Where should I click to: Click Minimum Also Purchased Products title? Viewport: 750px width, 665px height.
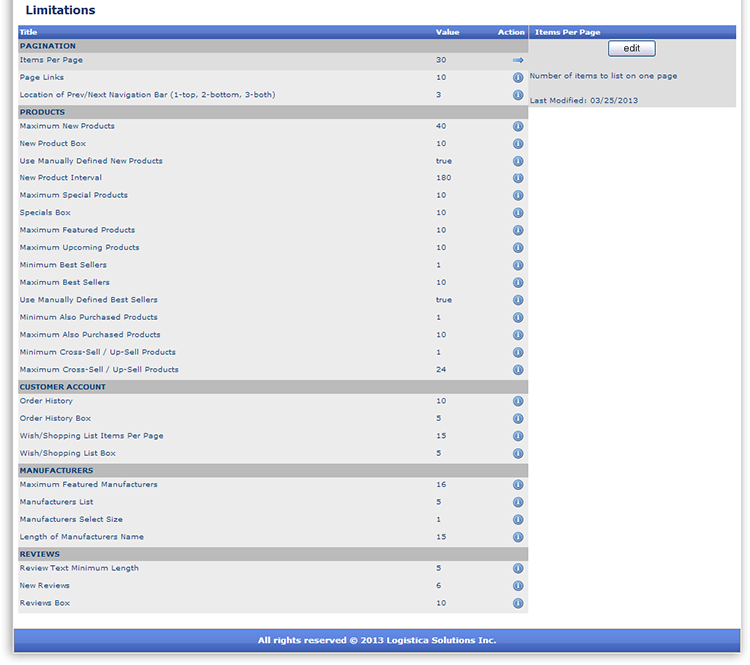(x=88, y=318)
